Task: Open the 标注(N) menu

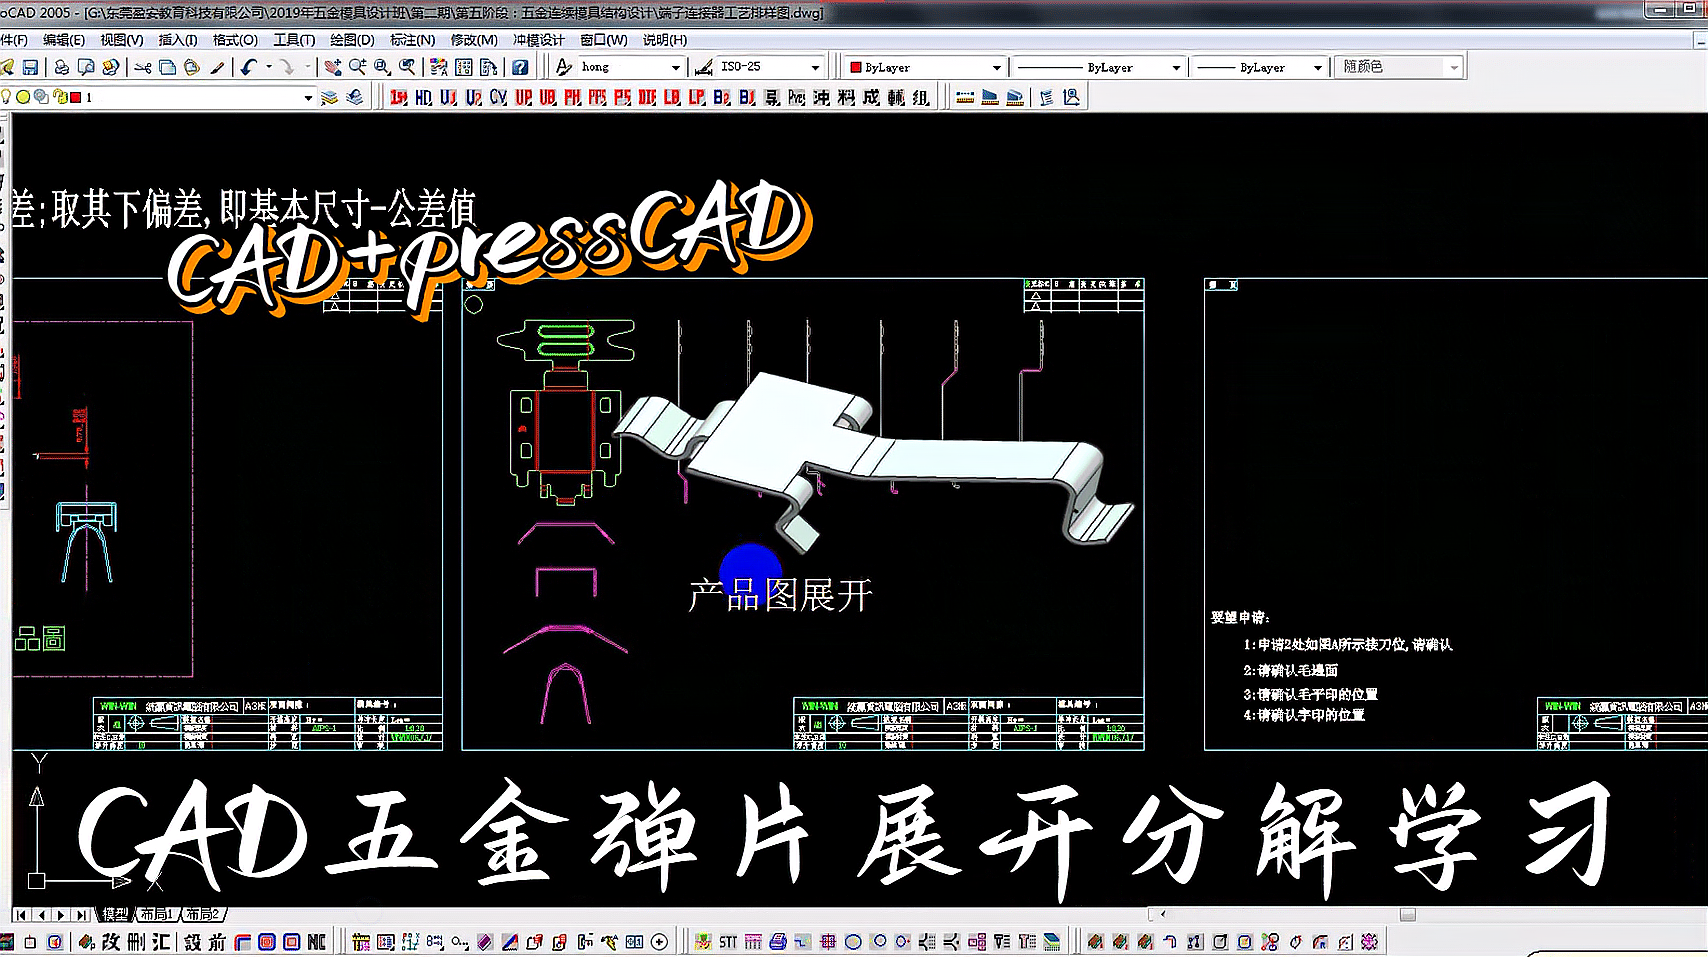Action: tap(412, 40)
